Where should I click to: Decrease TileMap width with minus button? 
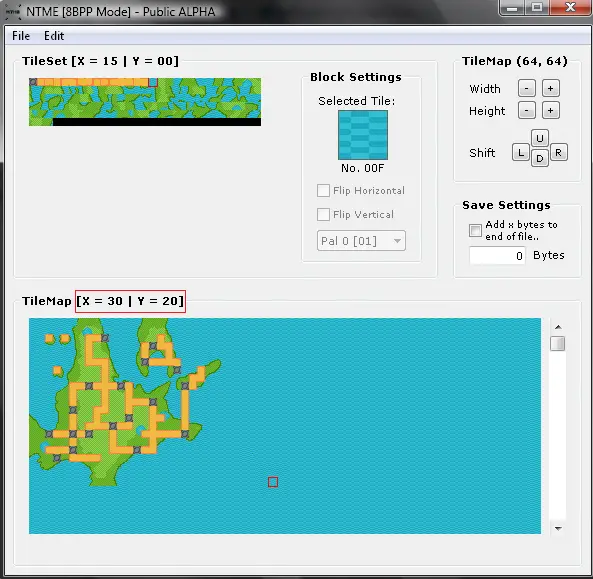[526, 88]
